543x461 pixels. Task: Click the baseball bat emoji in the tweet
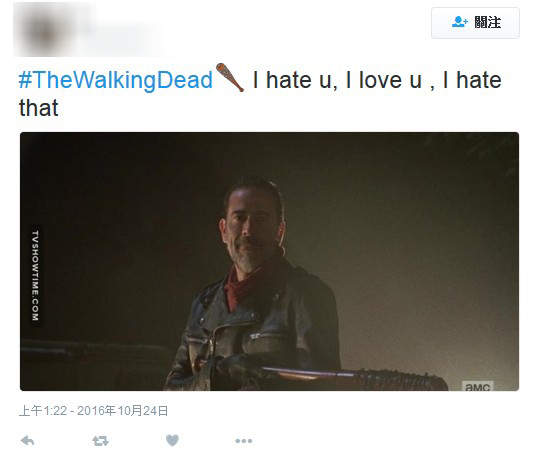click(x=230, y=78)
